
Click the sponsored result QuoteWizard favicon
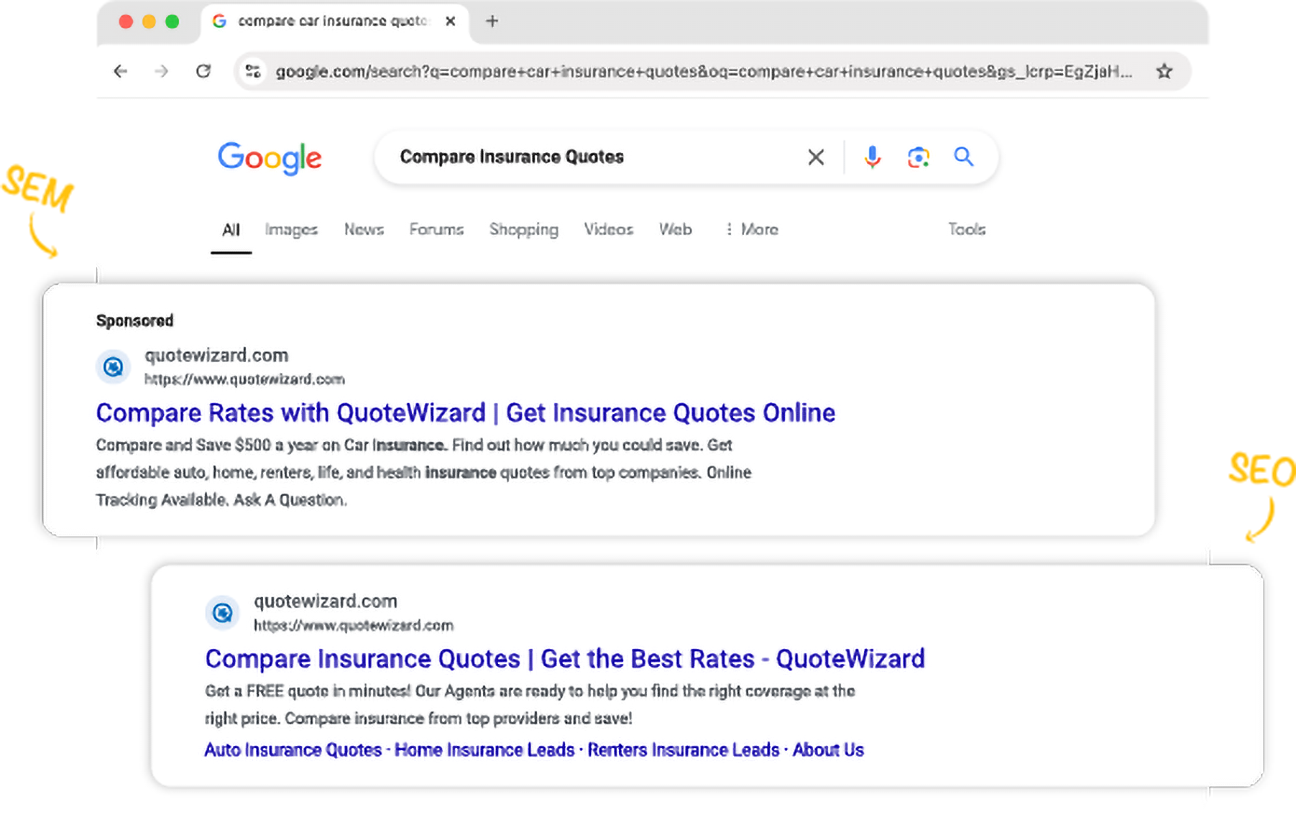pyautogui.click(x=114, y=367)
